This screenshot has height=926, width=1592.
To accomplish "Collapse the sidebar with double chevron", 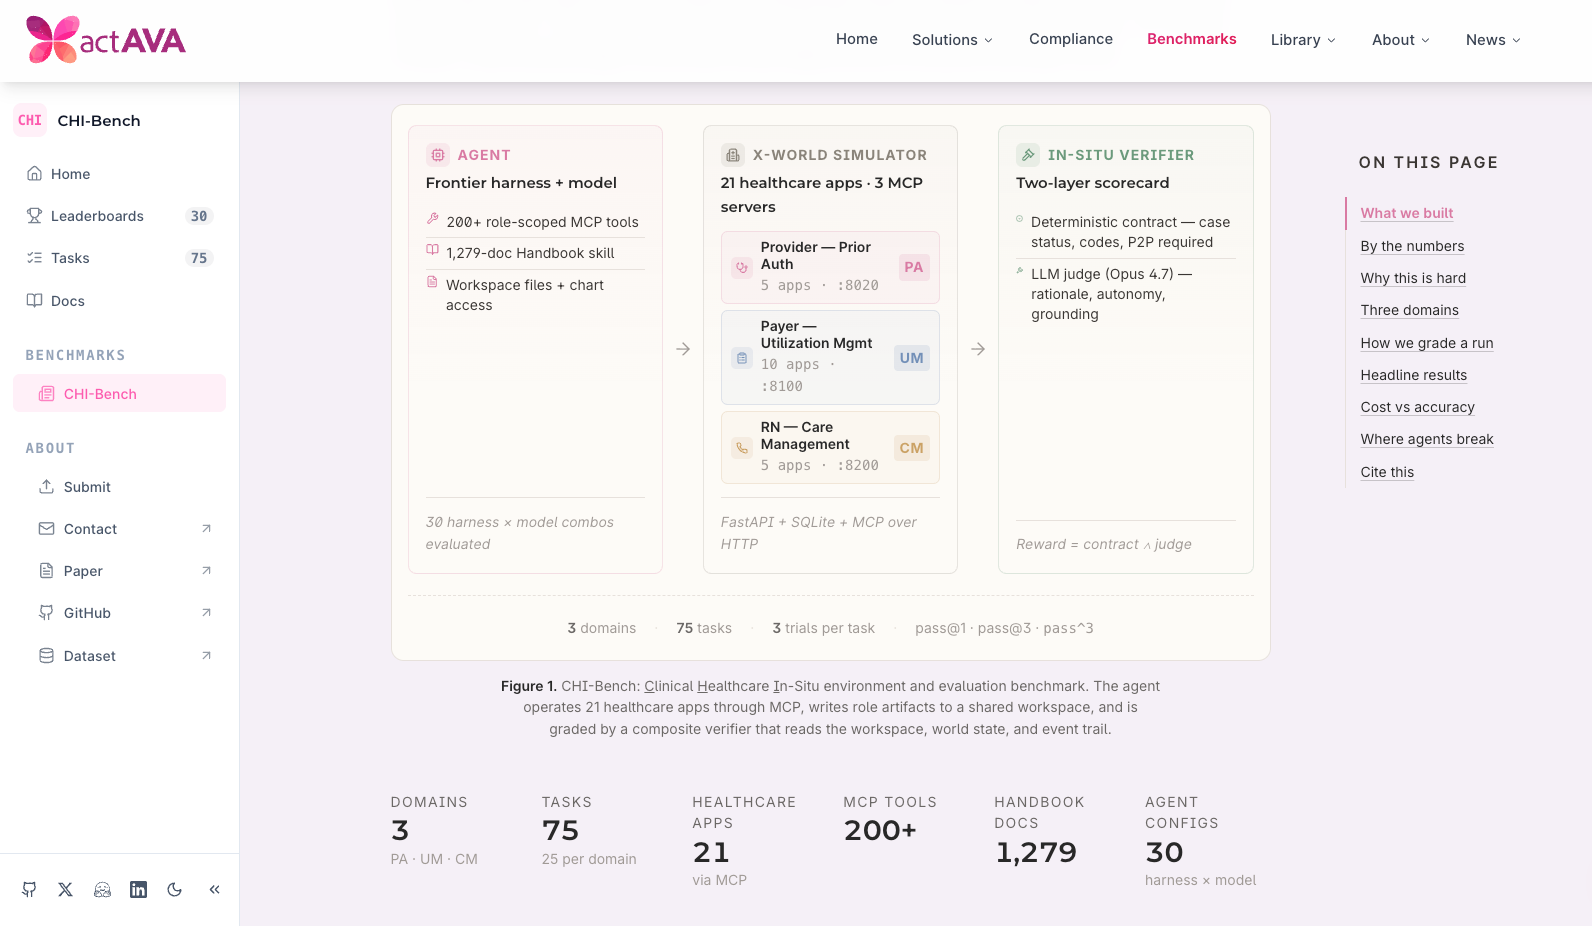I will tap(214, 890).
